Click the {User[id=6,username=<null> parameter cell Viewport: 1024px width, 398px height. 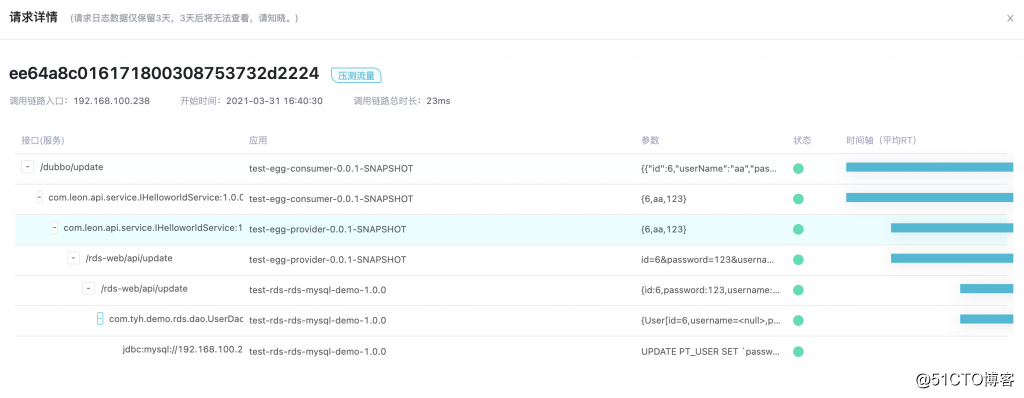coord(711,321)
